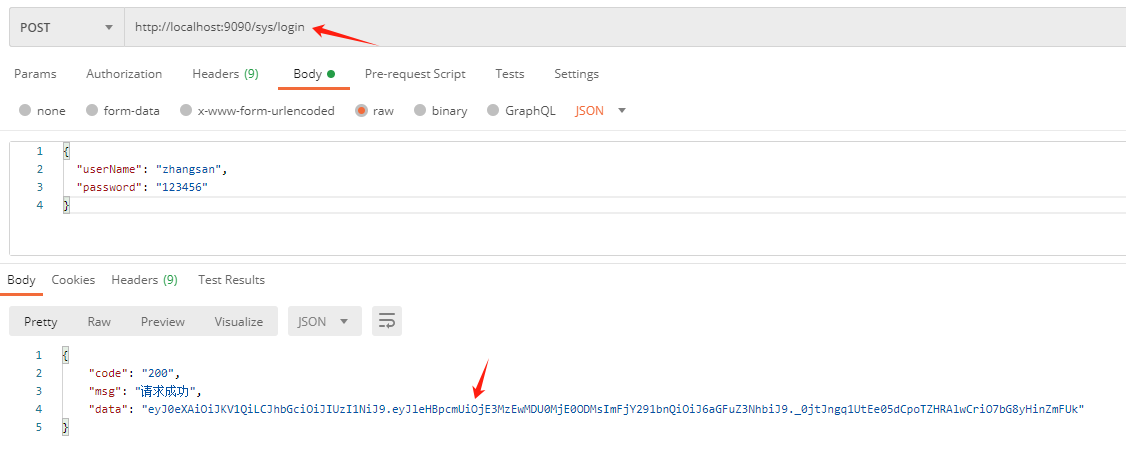Click the userName line in request editor
Viewport: 1126px width, 451px height.
(152, 169)
